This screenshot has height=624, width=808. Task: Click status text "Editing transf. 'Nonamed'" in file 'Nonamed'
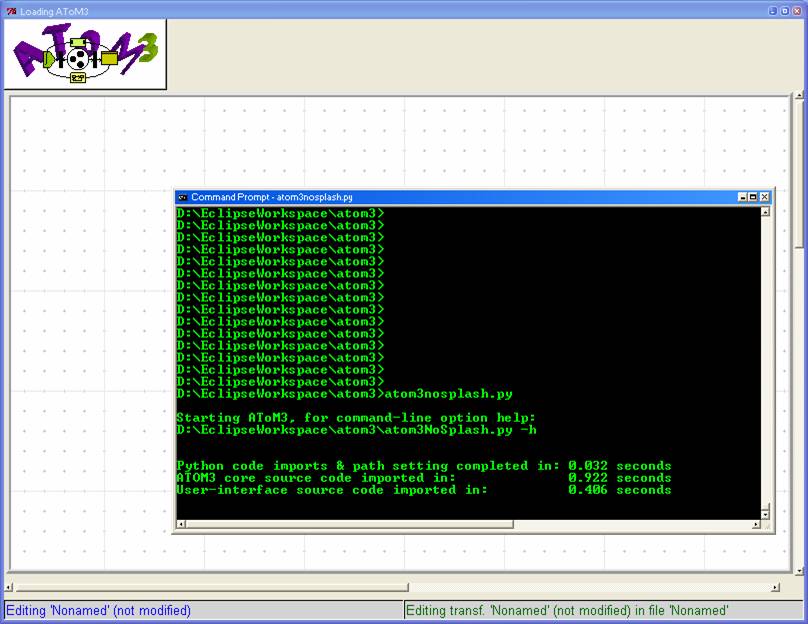point(567,611)
